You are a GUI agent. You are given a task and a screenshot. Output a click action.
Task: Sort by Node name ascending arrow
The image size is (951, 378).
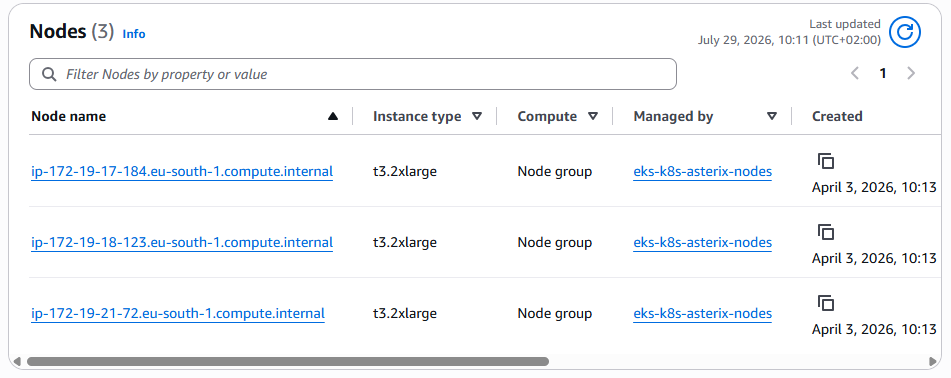332,116
